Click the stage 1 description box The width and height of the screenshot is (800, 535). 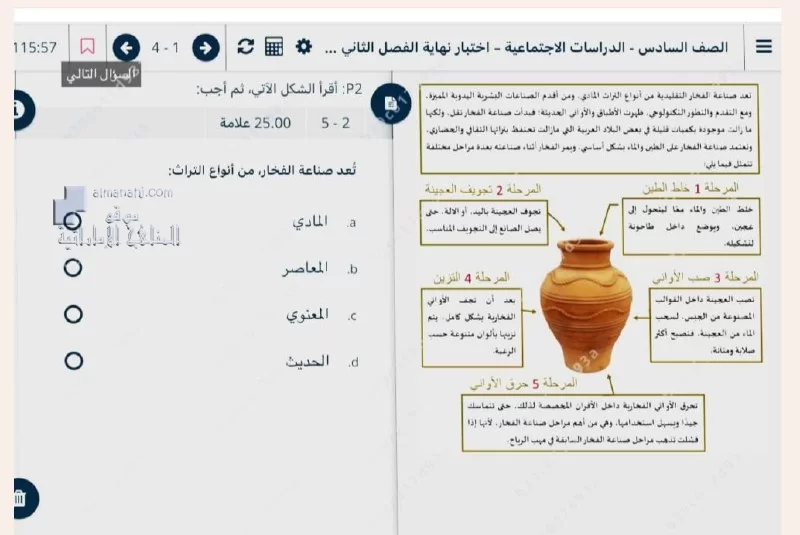[691, 226]
